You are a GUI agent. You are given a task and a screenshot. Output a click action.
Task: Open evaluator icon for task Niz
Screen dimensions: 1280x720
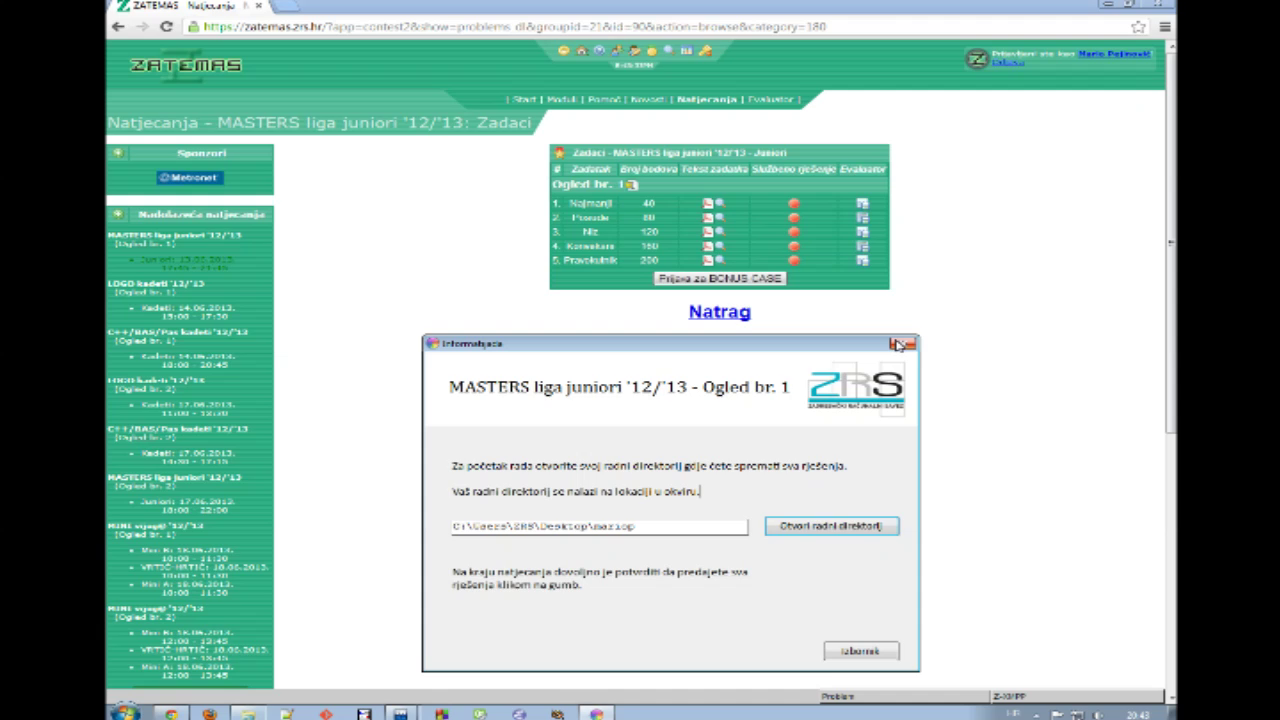point(862,232)
